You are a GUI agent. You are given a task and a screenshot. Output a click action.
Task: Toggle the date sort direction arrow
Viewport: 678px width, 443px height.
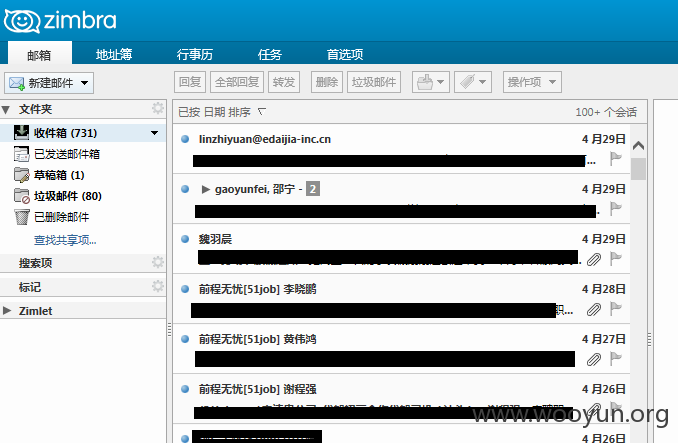click(x=262, y=112)
